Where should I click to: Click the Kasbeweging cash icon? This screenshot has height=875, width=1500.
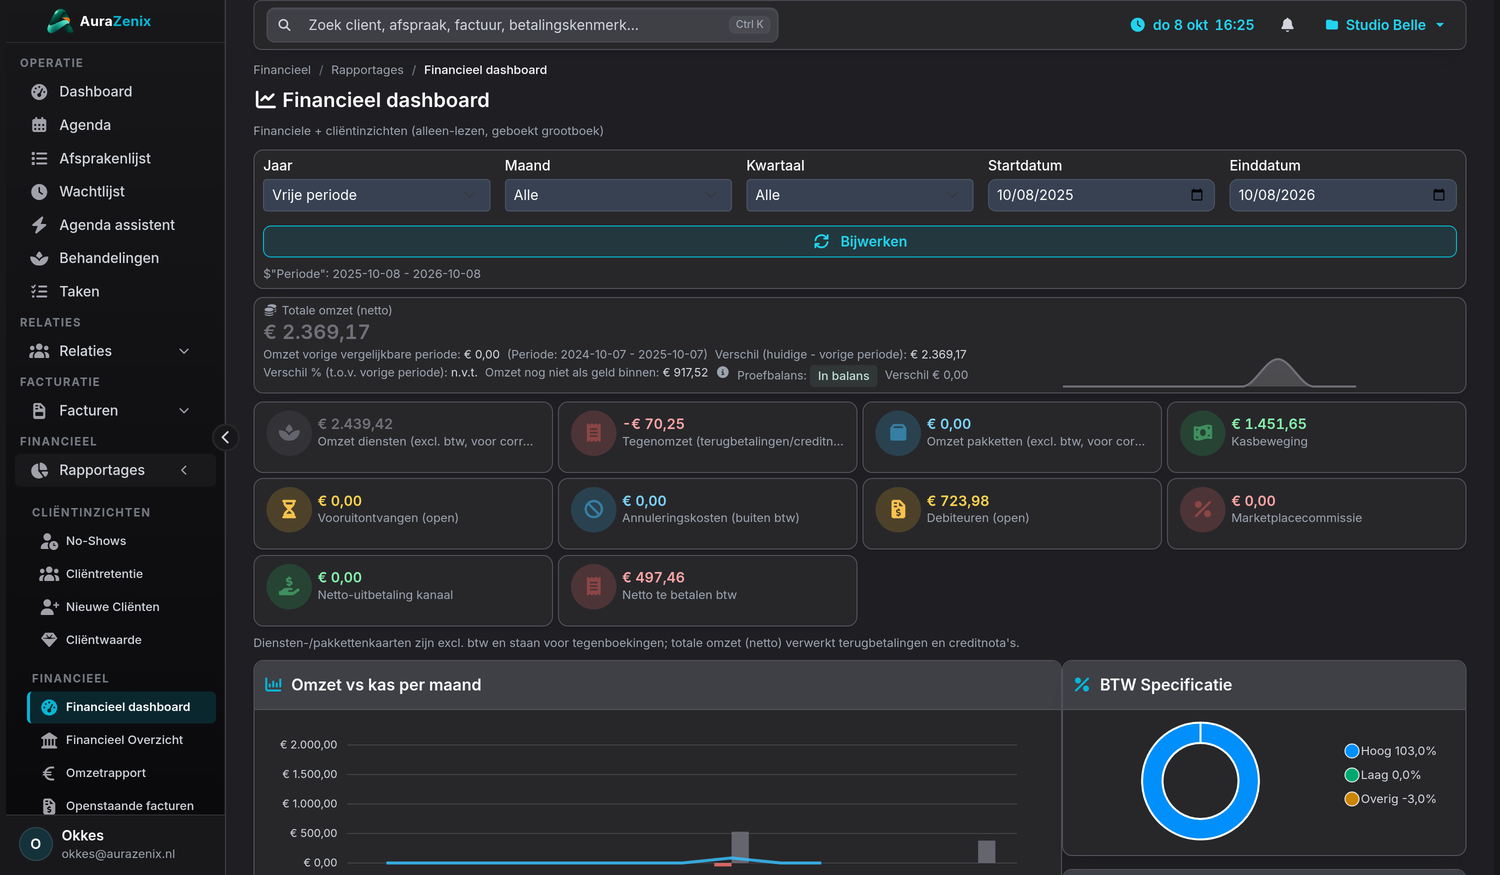[x=1202, y=433]
